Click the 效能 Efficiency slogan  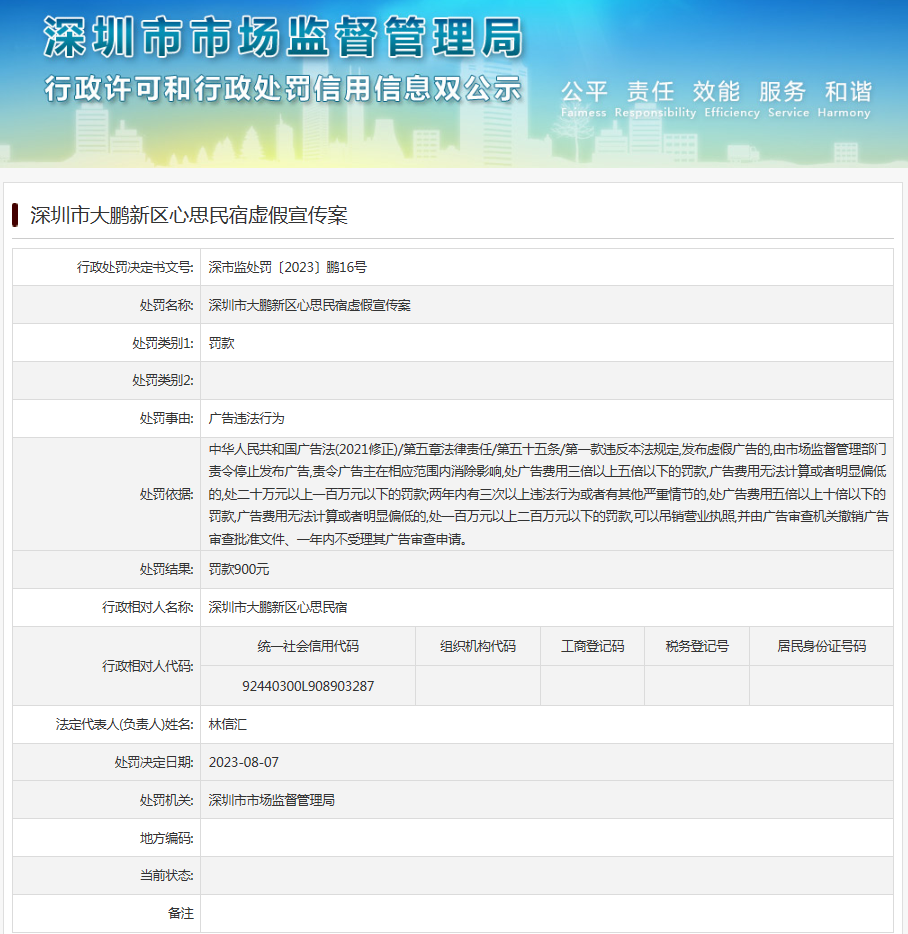(x=732, y=99)
